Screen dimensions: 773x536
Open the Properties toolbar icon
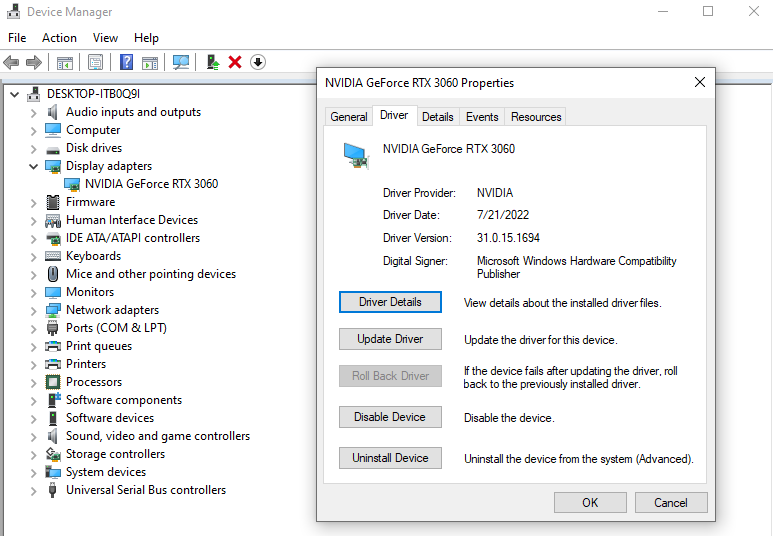click(x=95, y=62)
